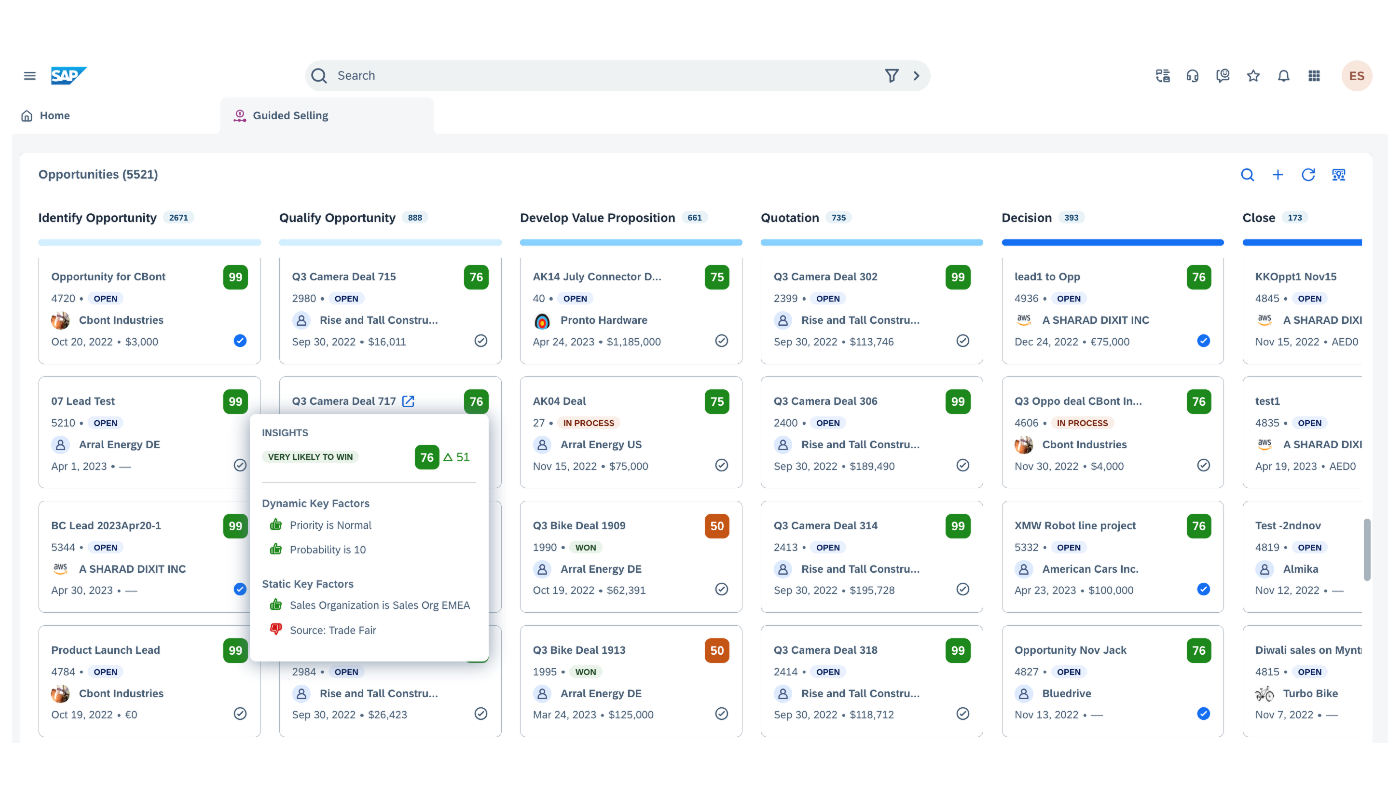Viewport: 1400px width, 800px height.
Task: Open the lead1 to Opp opportunity
Action: point(1047,277)
